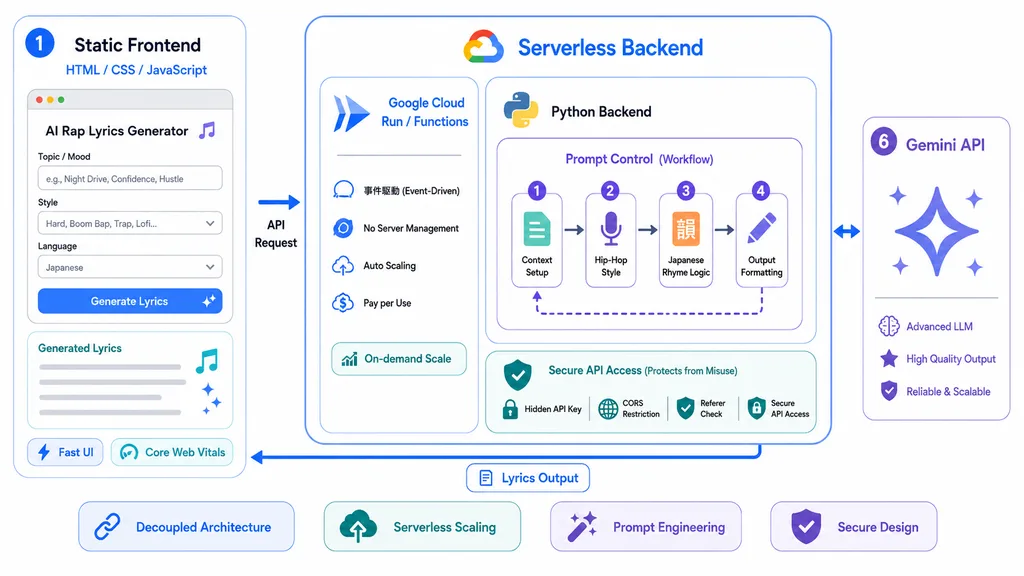Click the Secure Design shield icon

tap(806, 526)
